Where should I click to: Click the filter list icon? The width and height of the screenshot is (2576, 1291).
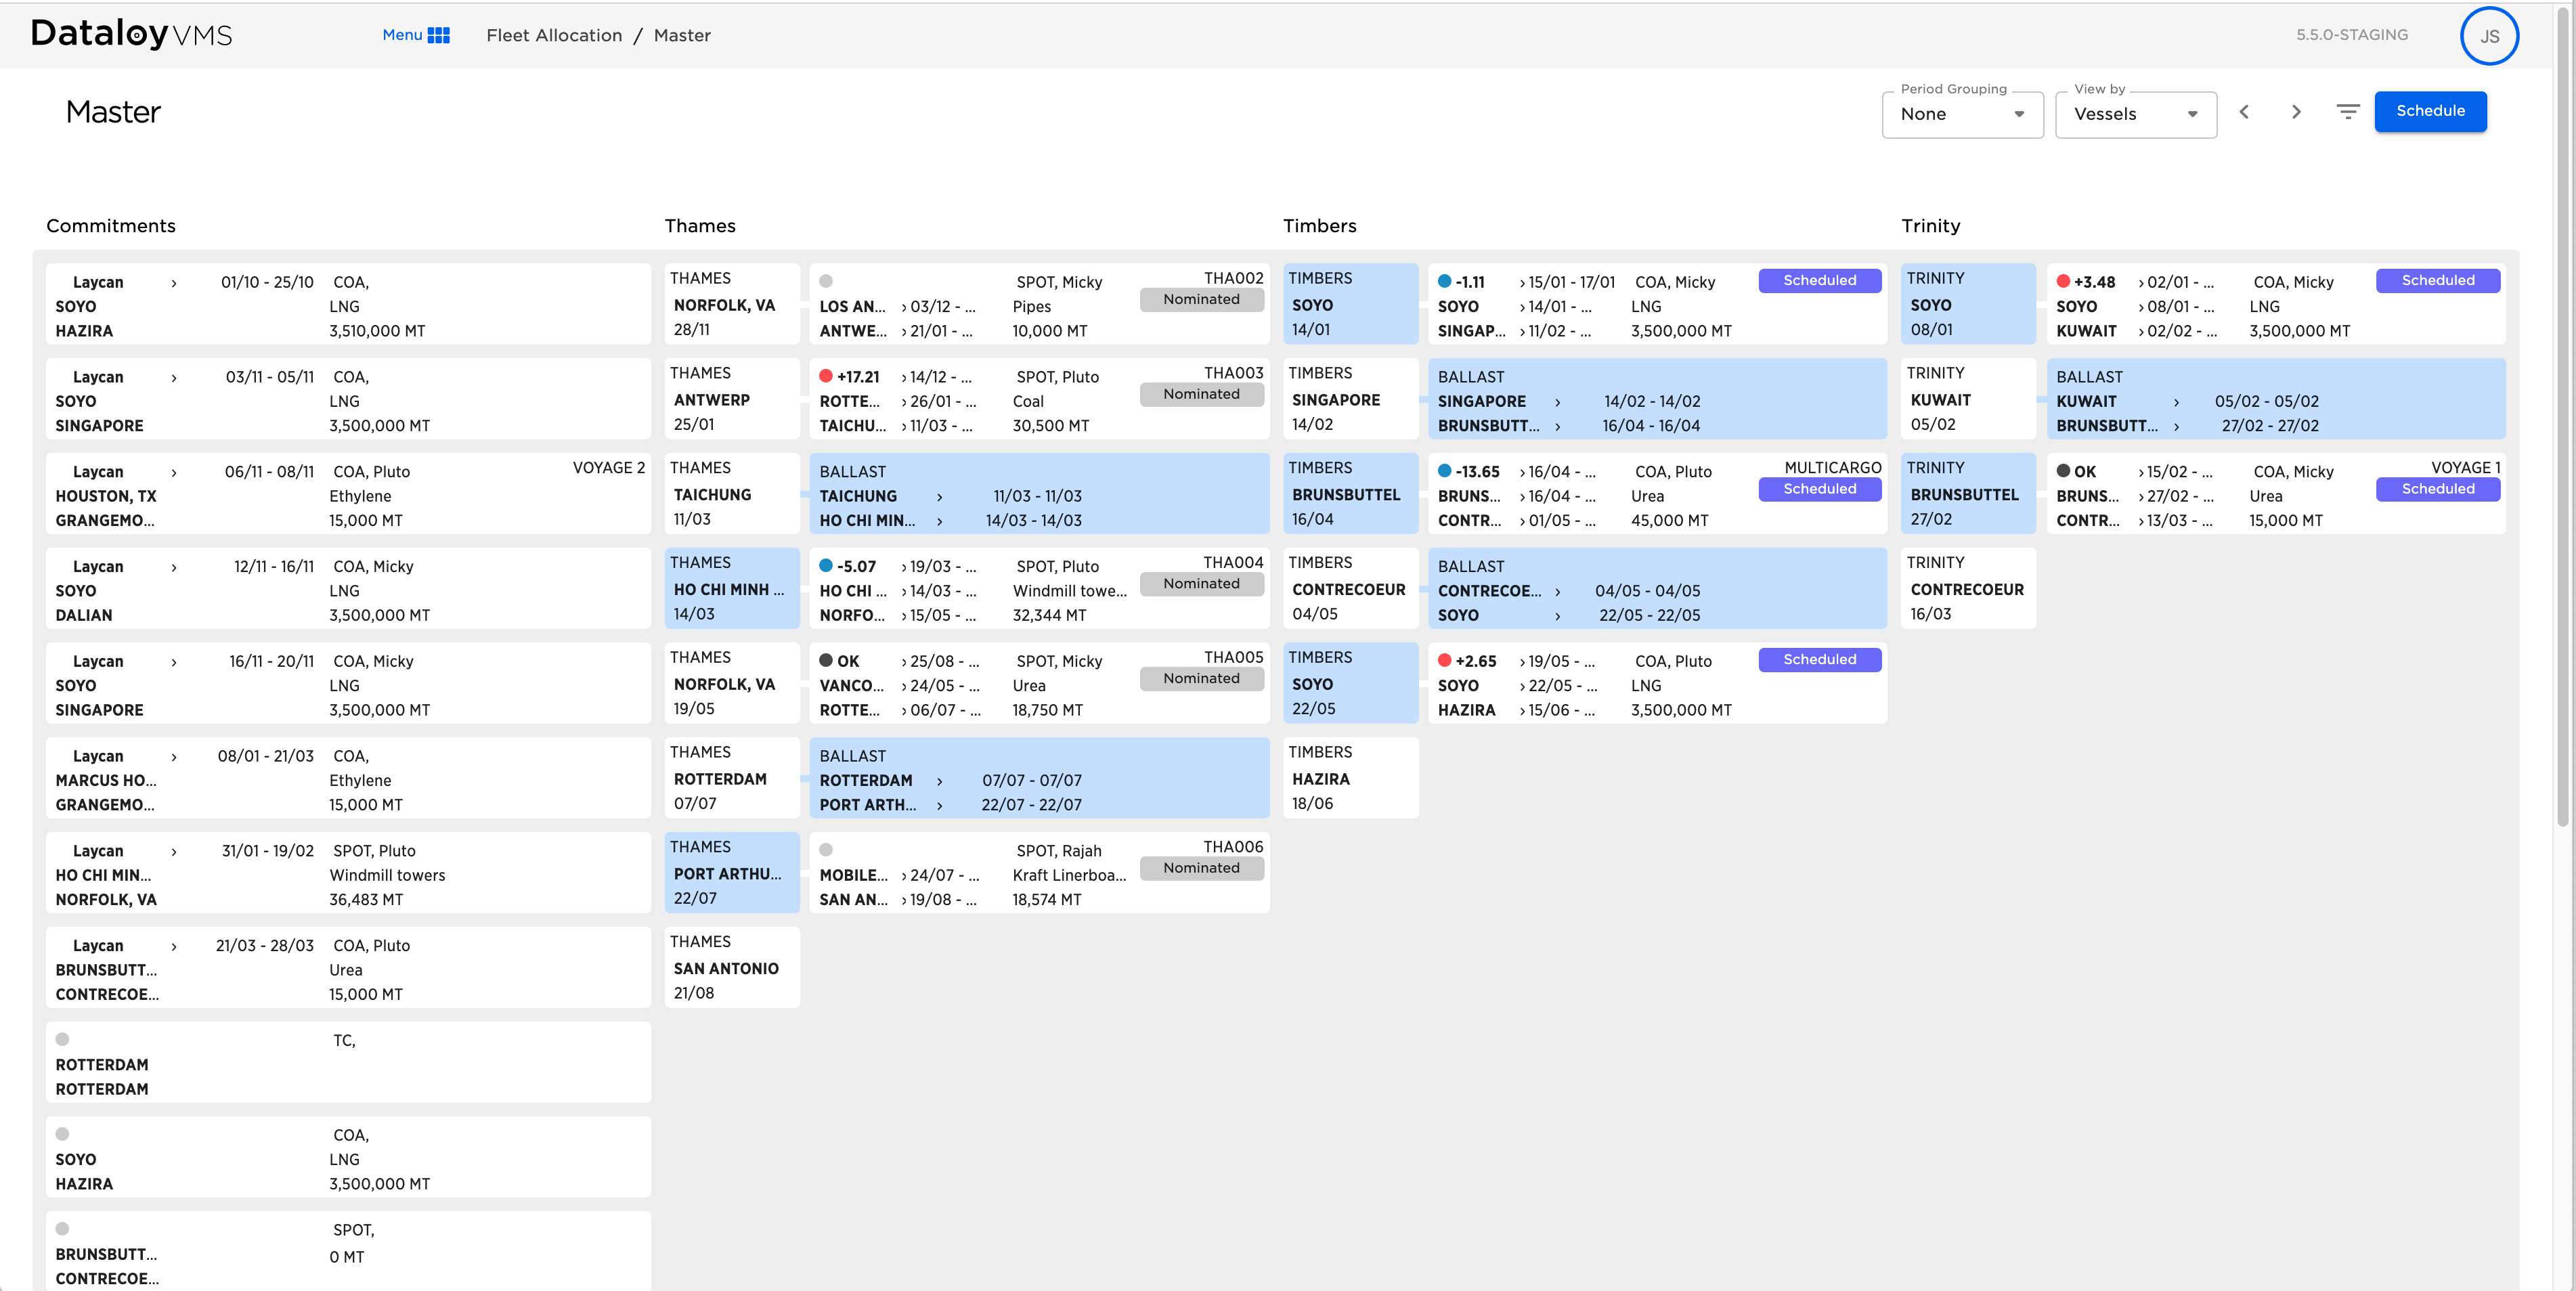point(2347,111)
